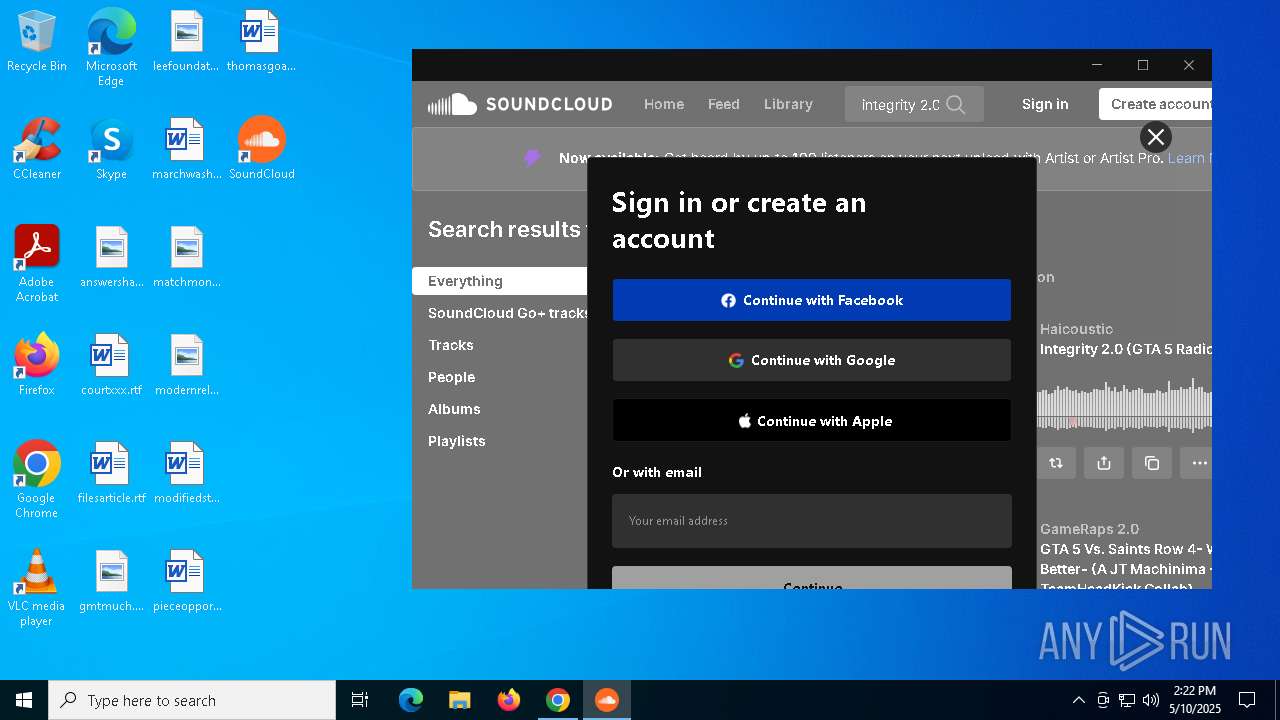Click the Continue button below email
The image size is (1280, 720).
click(812, 578)
